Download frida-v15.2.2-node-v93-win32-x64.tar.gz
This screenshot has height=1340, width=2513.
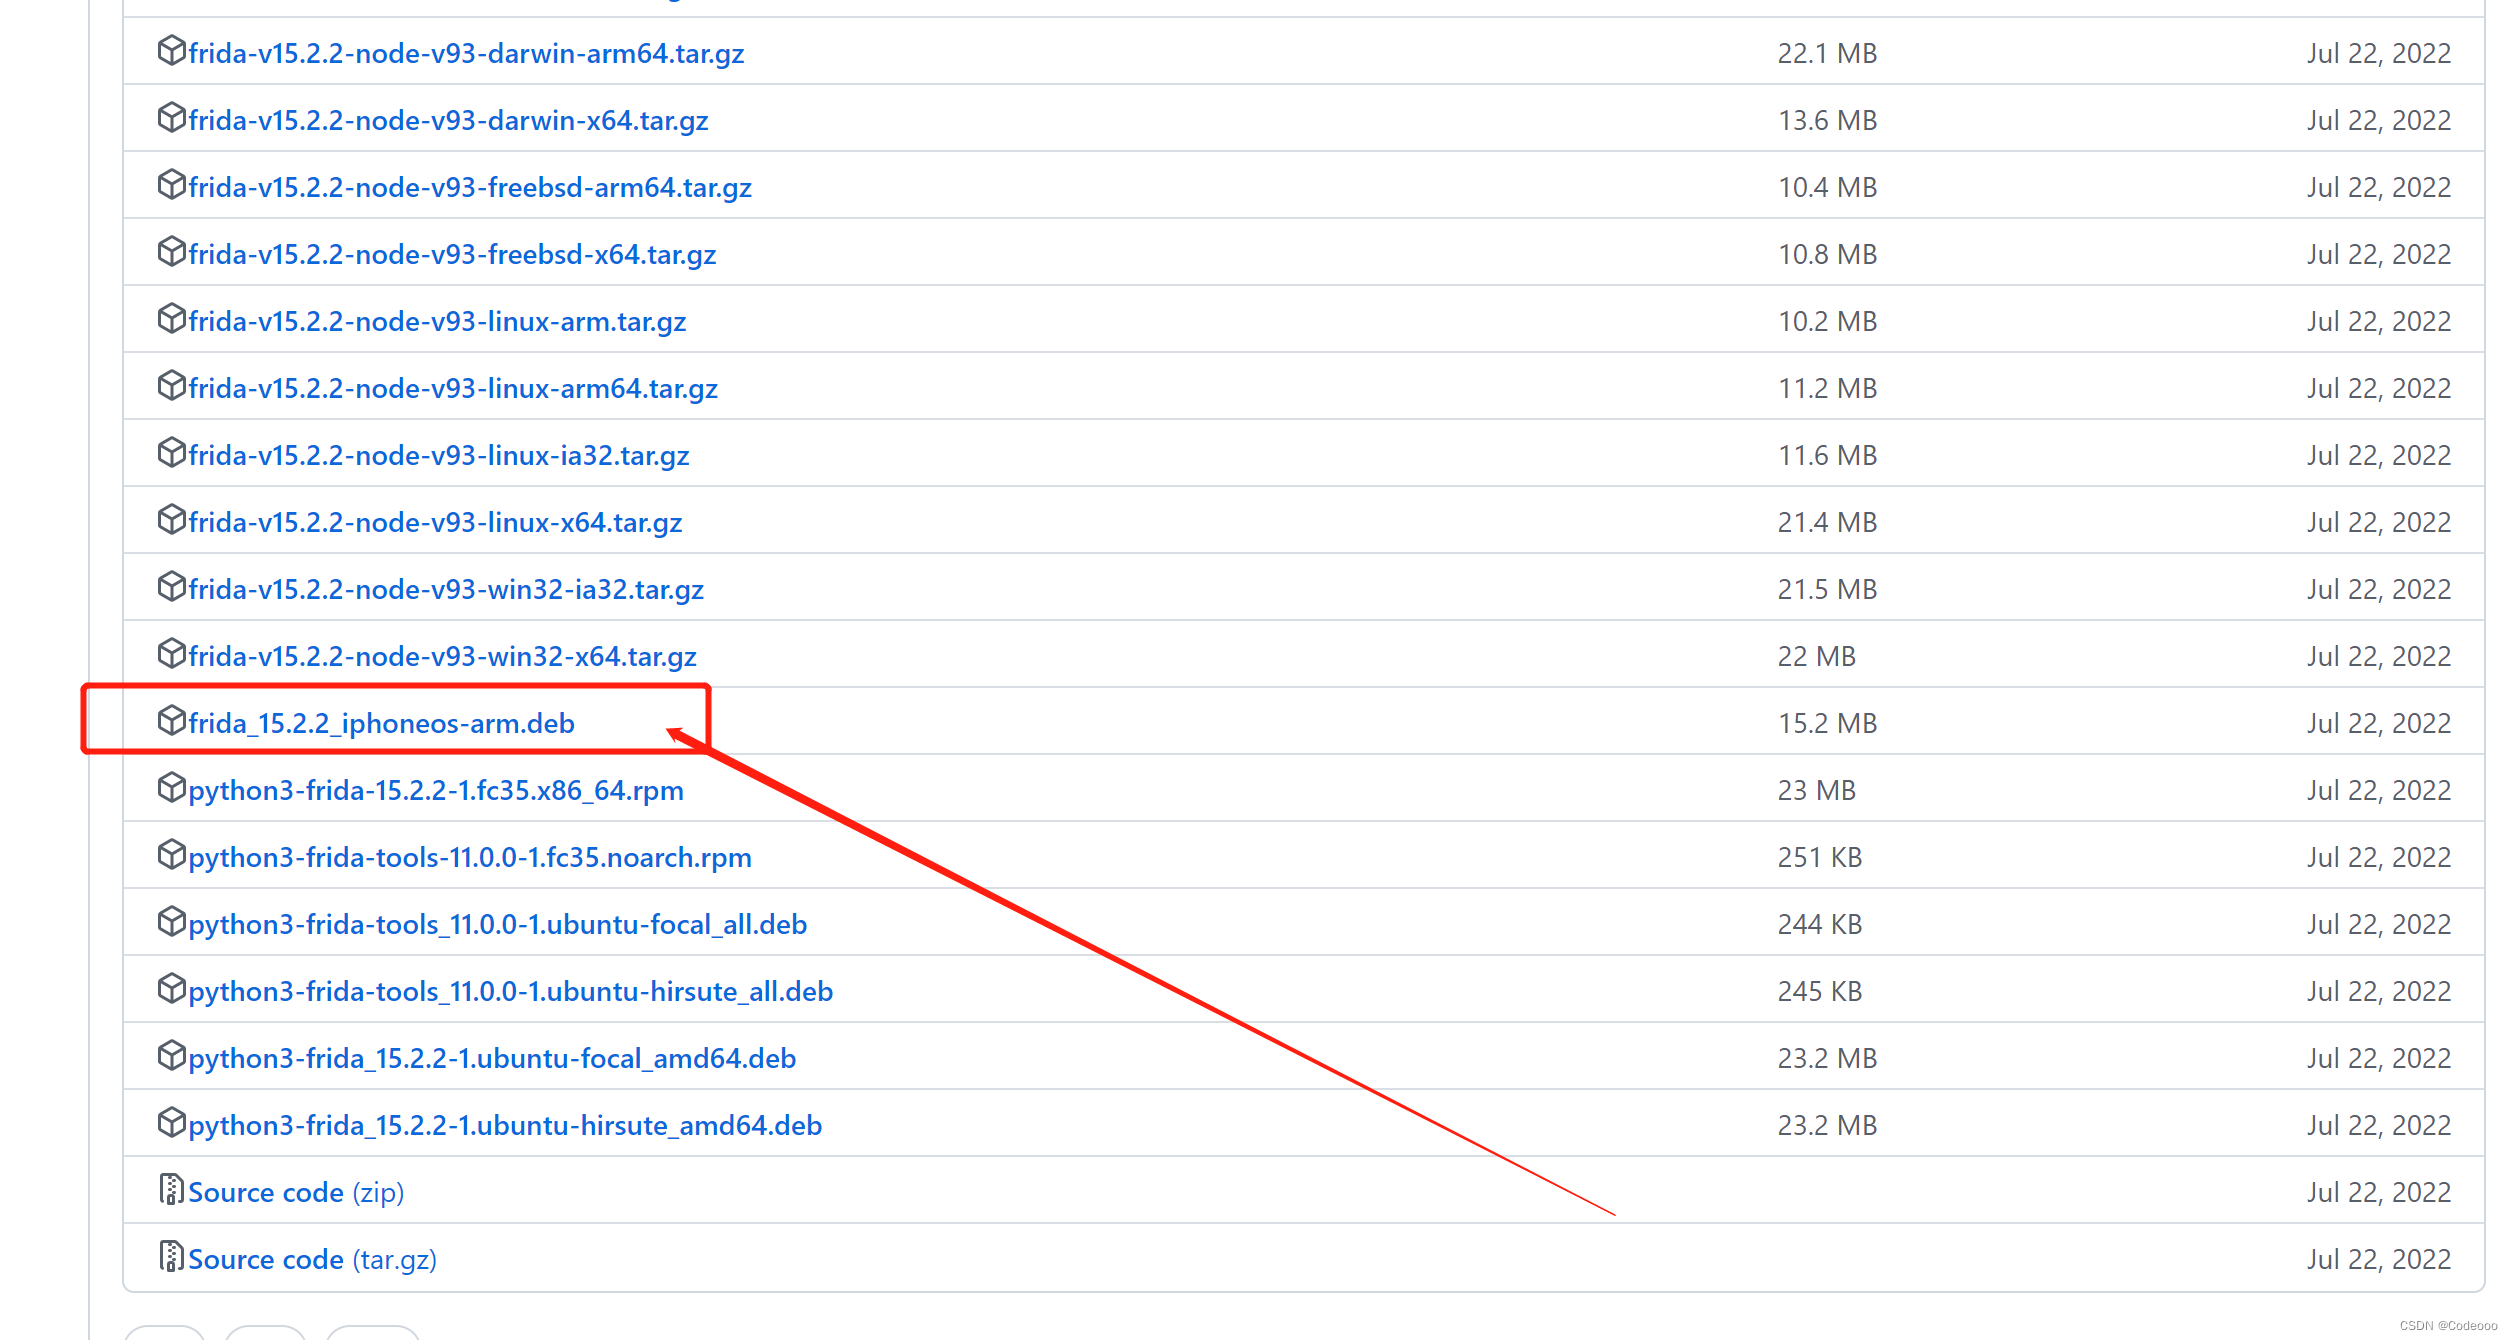pos(442,656)
